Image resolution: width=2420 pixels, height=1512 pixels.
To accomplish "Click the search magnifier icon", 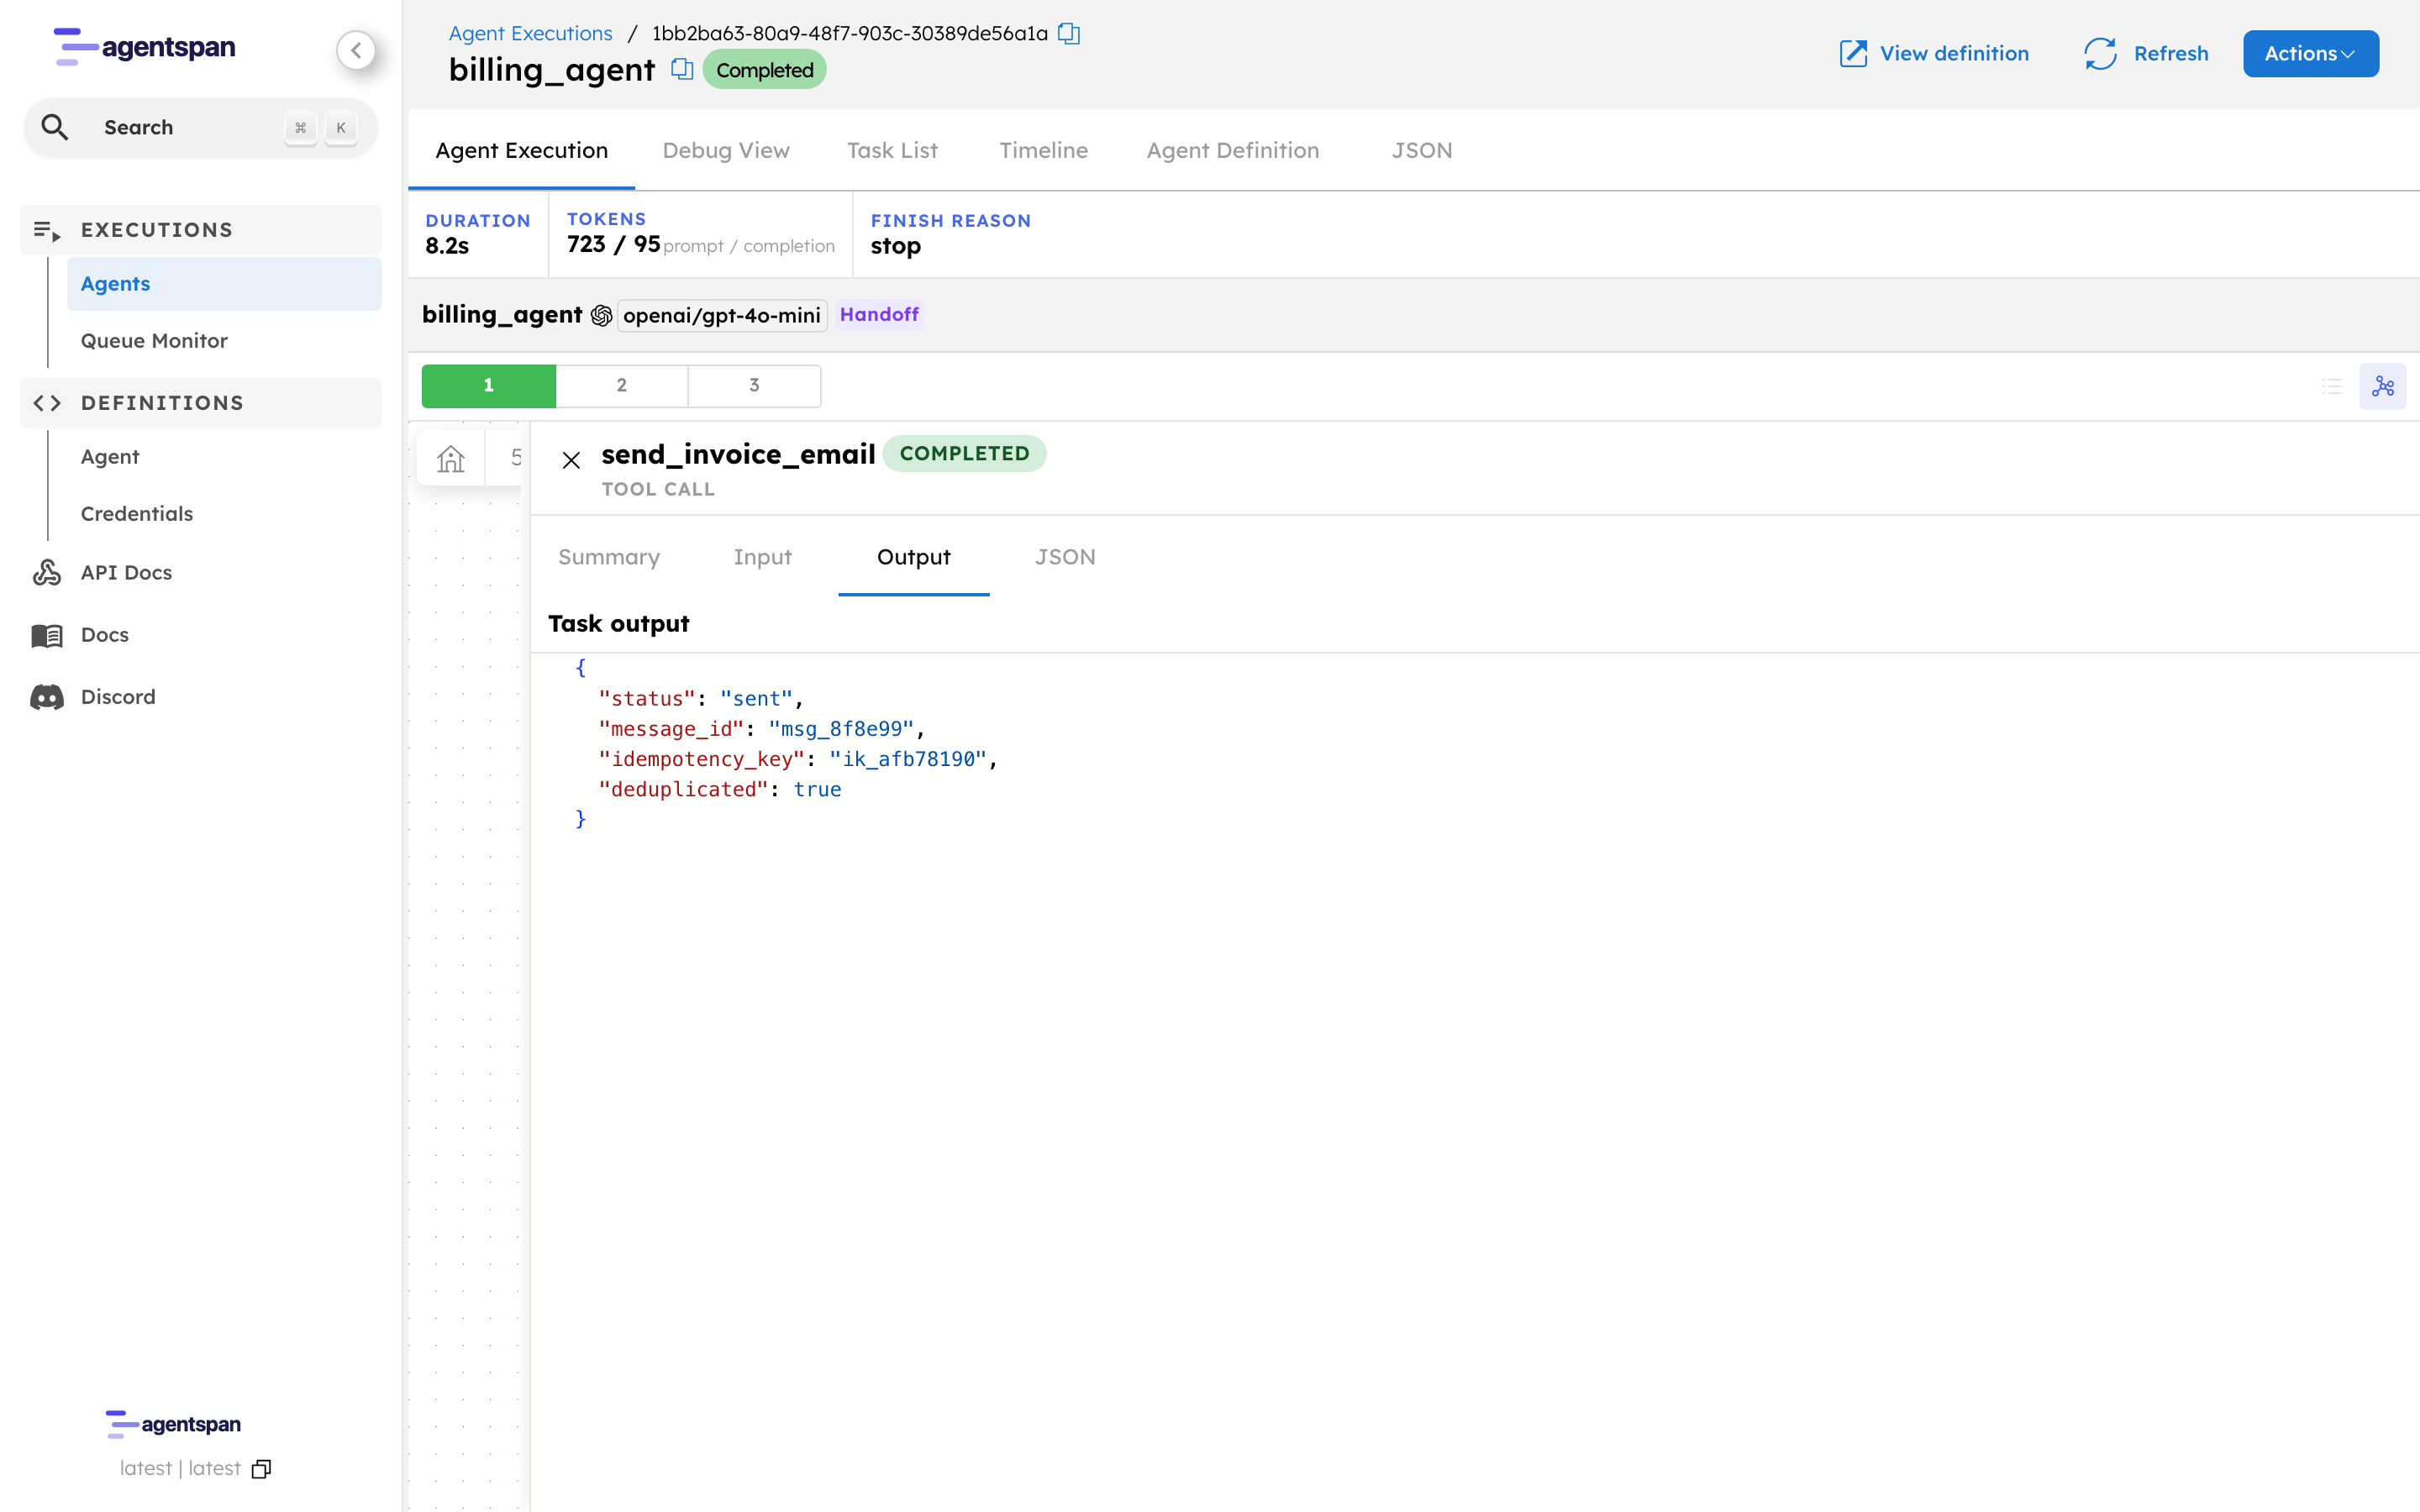I will coord(55,127).
